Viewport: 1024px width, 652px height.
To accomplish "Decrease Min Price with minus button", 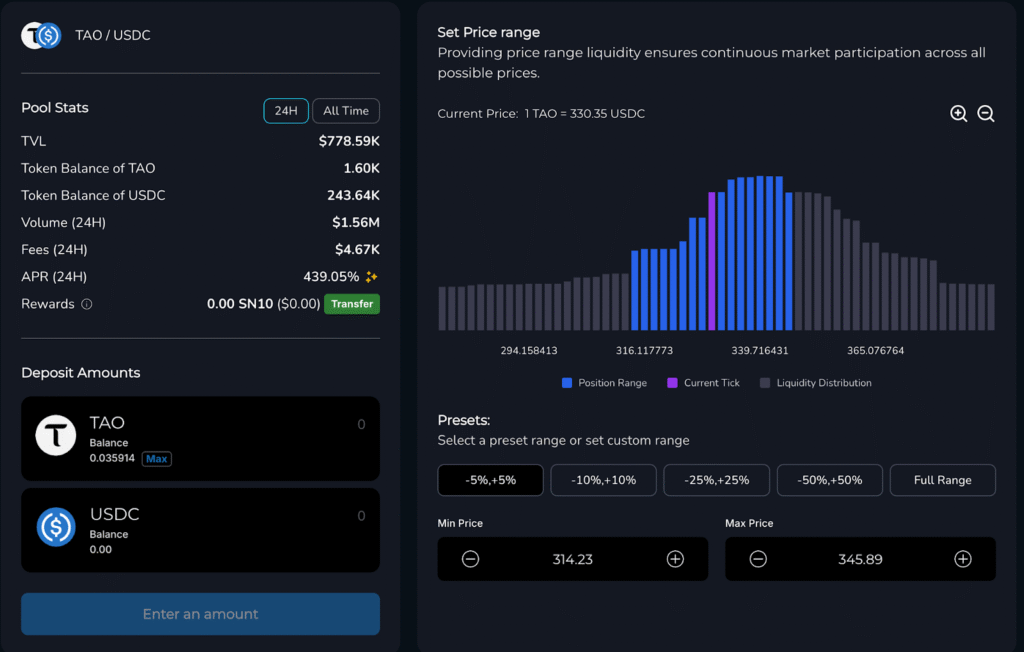I will tap(470, 559).
